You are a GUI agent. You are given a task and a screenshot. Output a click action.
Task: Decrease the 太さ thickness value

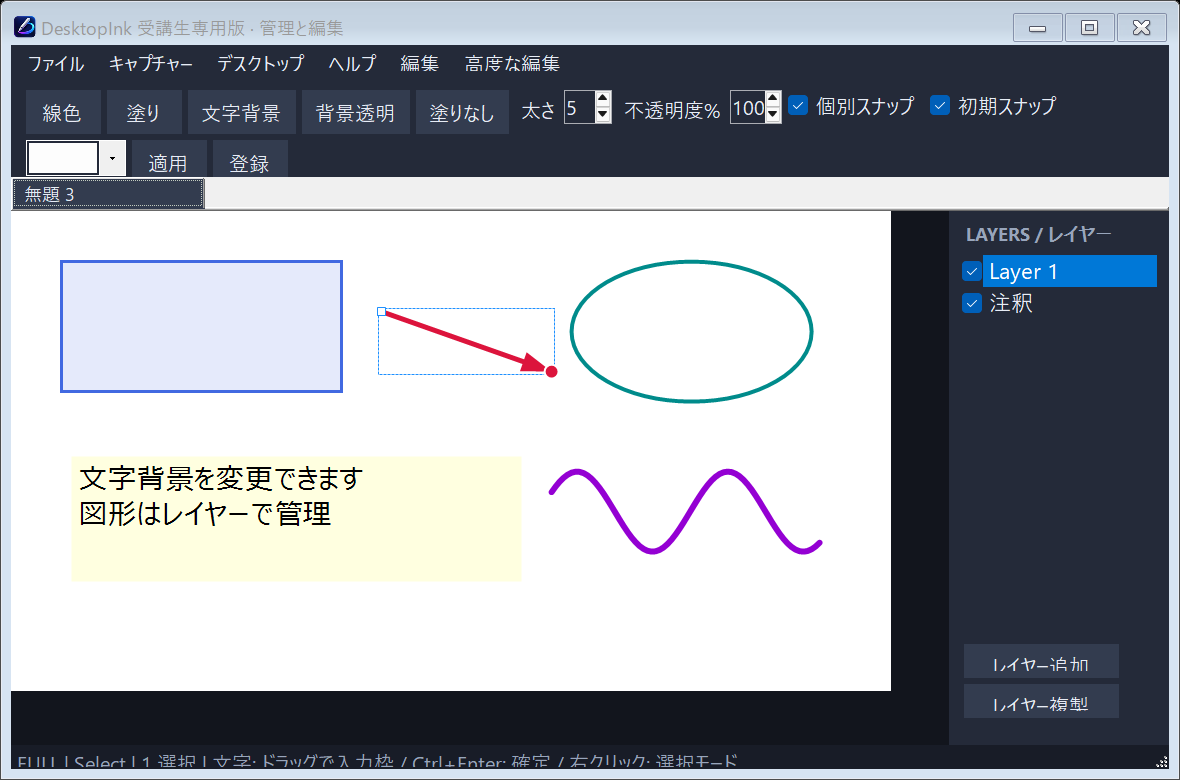point(602,115)
